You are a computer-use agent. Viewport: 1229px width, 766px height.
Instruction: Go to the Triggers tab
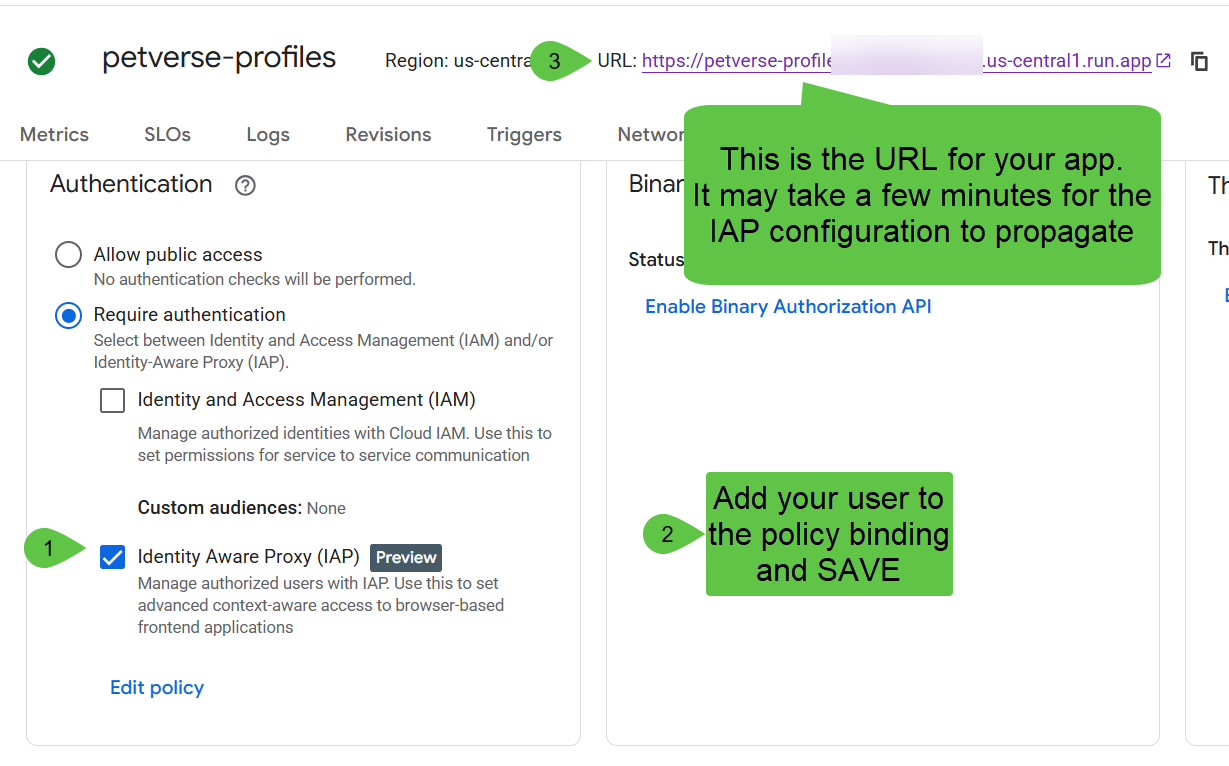click(524, 134)
